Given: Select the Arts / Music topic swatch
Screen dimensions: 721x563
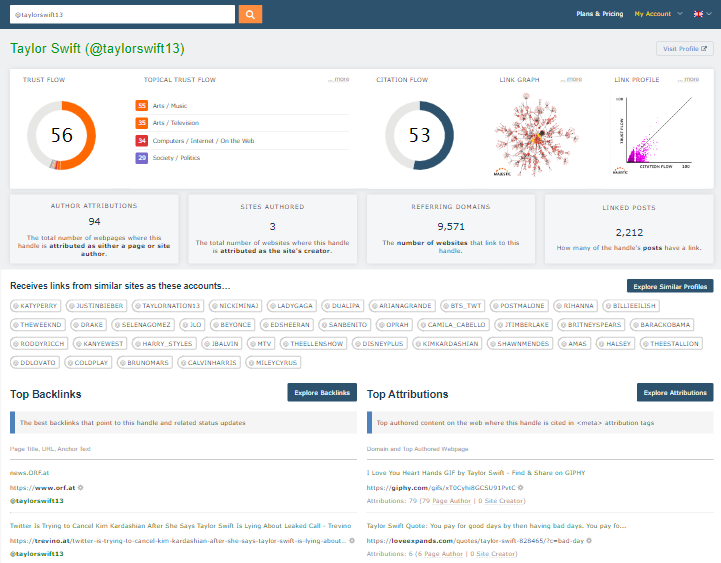Looking at the screenshot, I should point(142,106).
